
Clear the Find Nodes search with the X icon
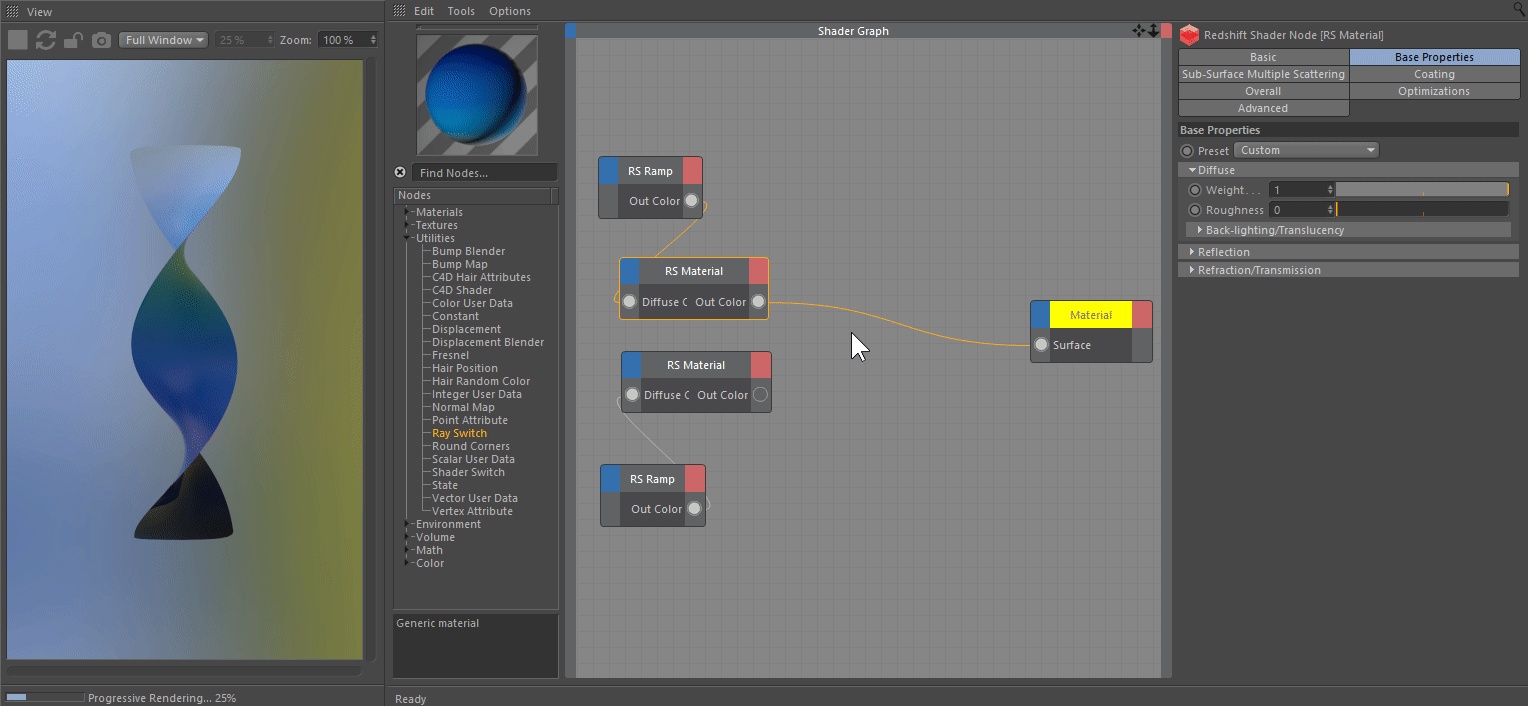400,172
